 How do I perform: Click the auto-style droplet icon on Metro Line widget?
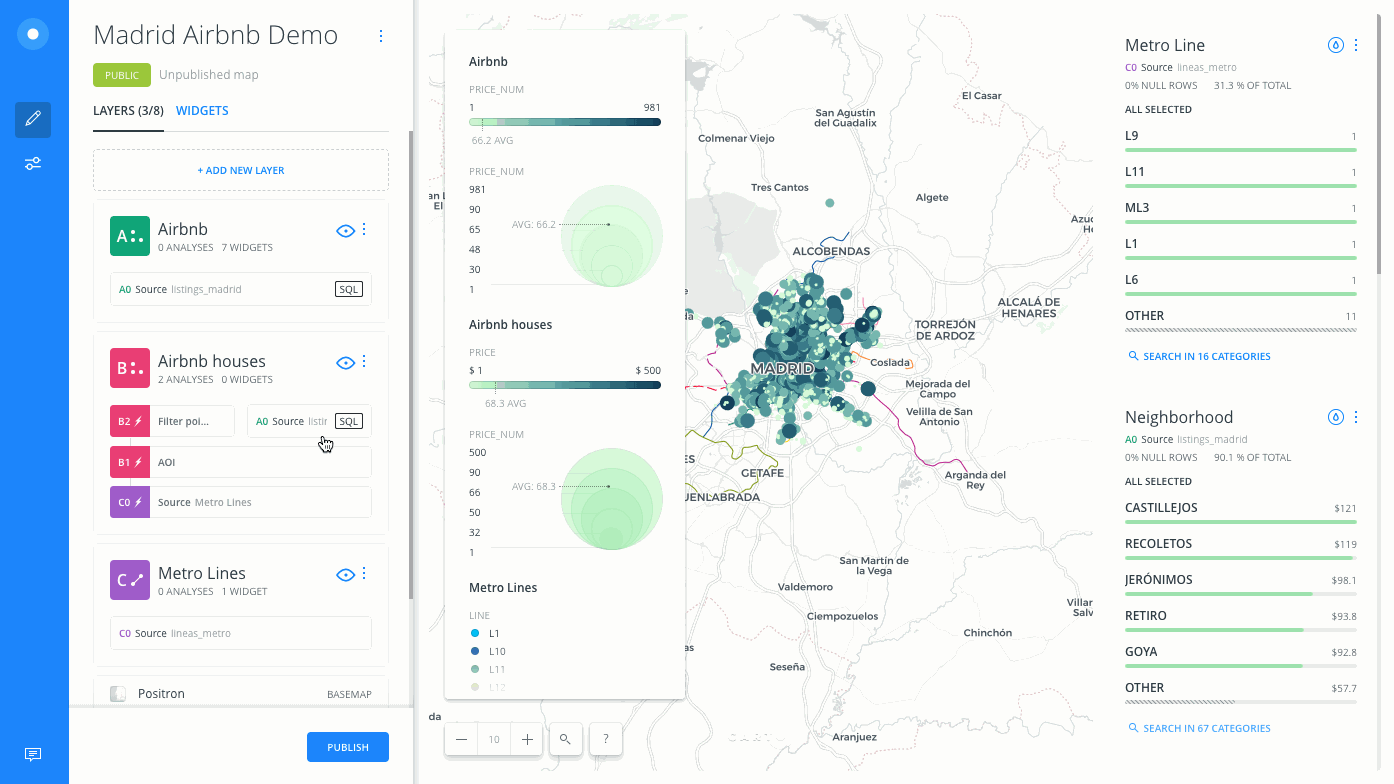pos(1335,44)
